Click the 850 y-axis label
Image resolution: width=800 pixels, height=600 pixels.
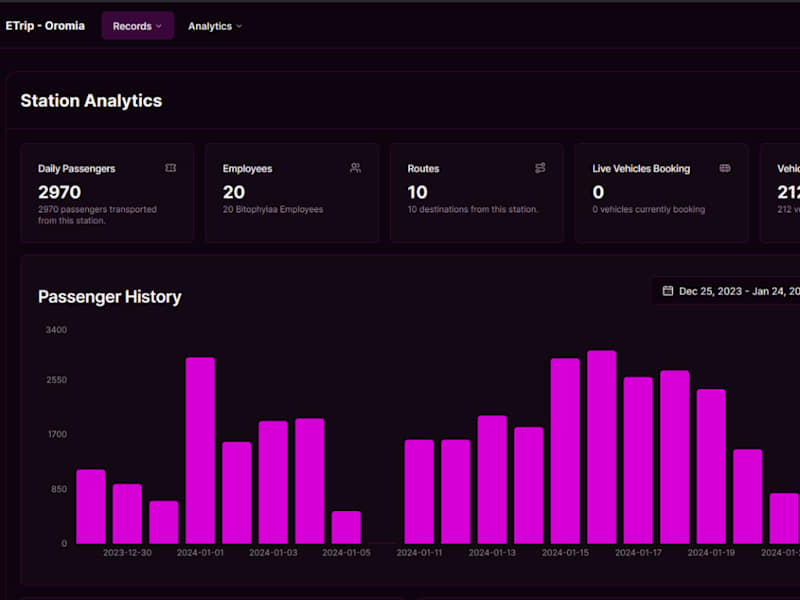pyautogui.click(x=59, y=489)
